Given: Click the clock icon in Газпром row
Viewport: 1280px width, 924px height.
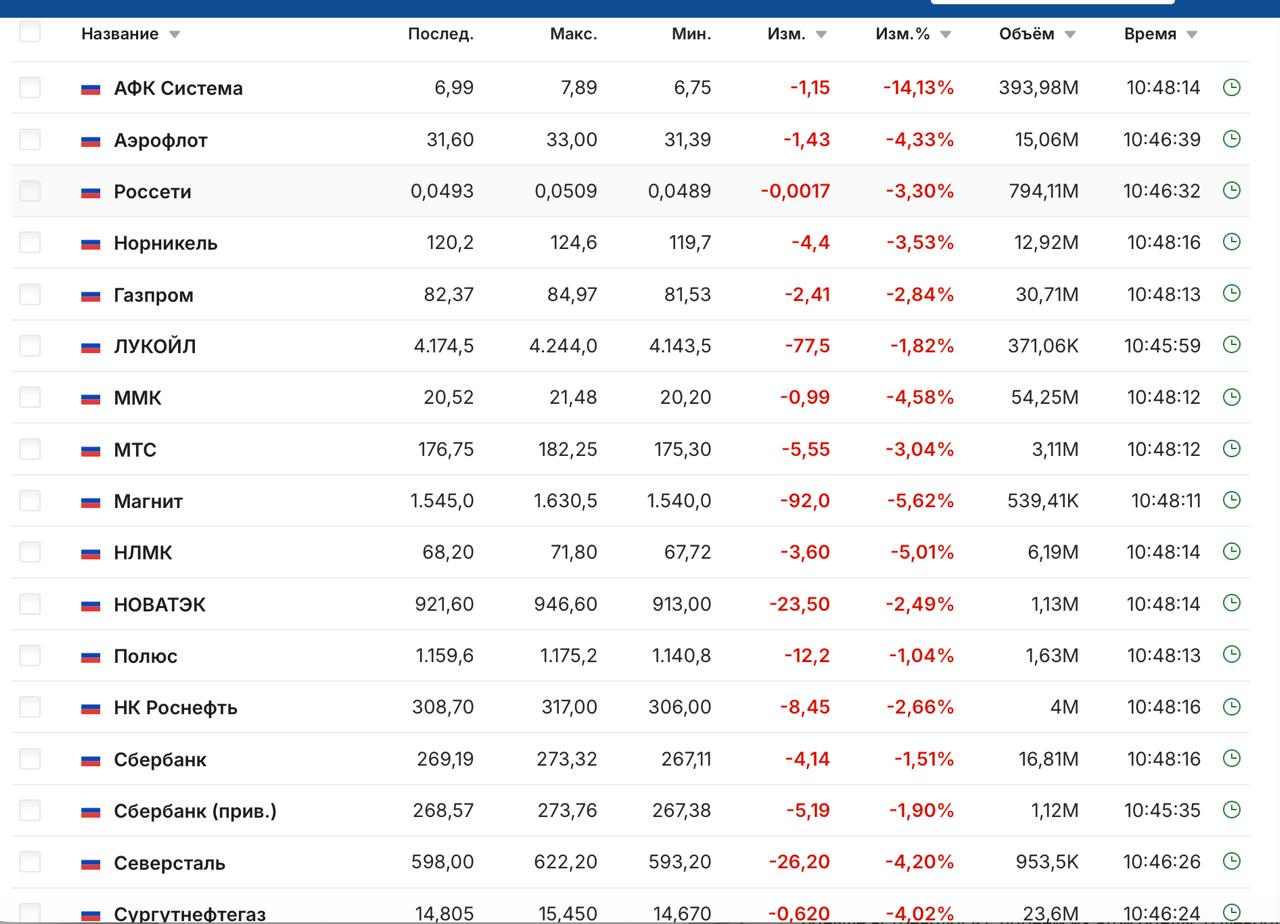Looking at the screenshot, I should (x=1231, y=293).
